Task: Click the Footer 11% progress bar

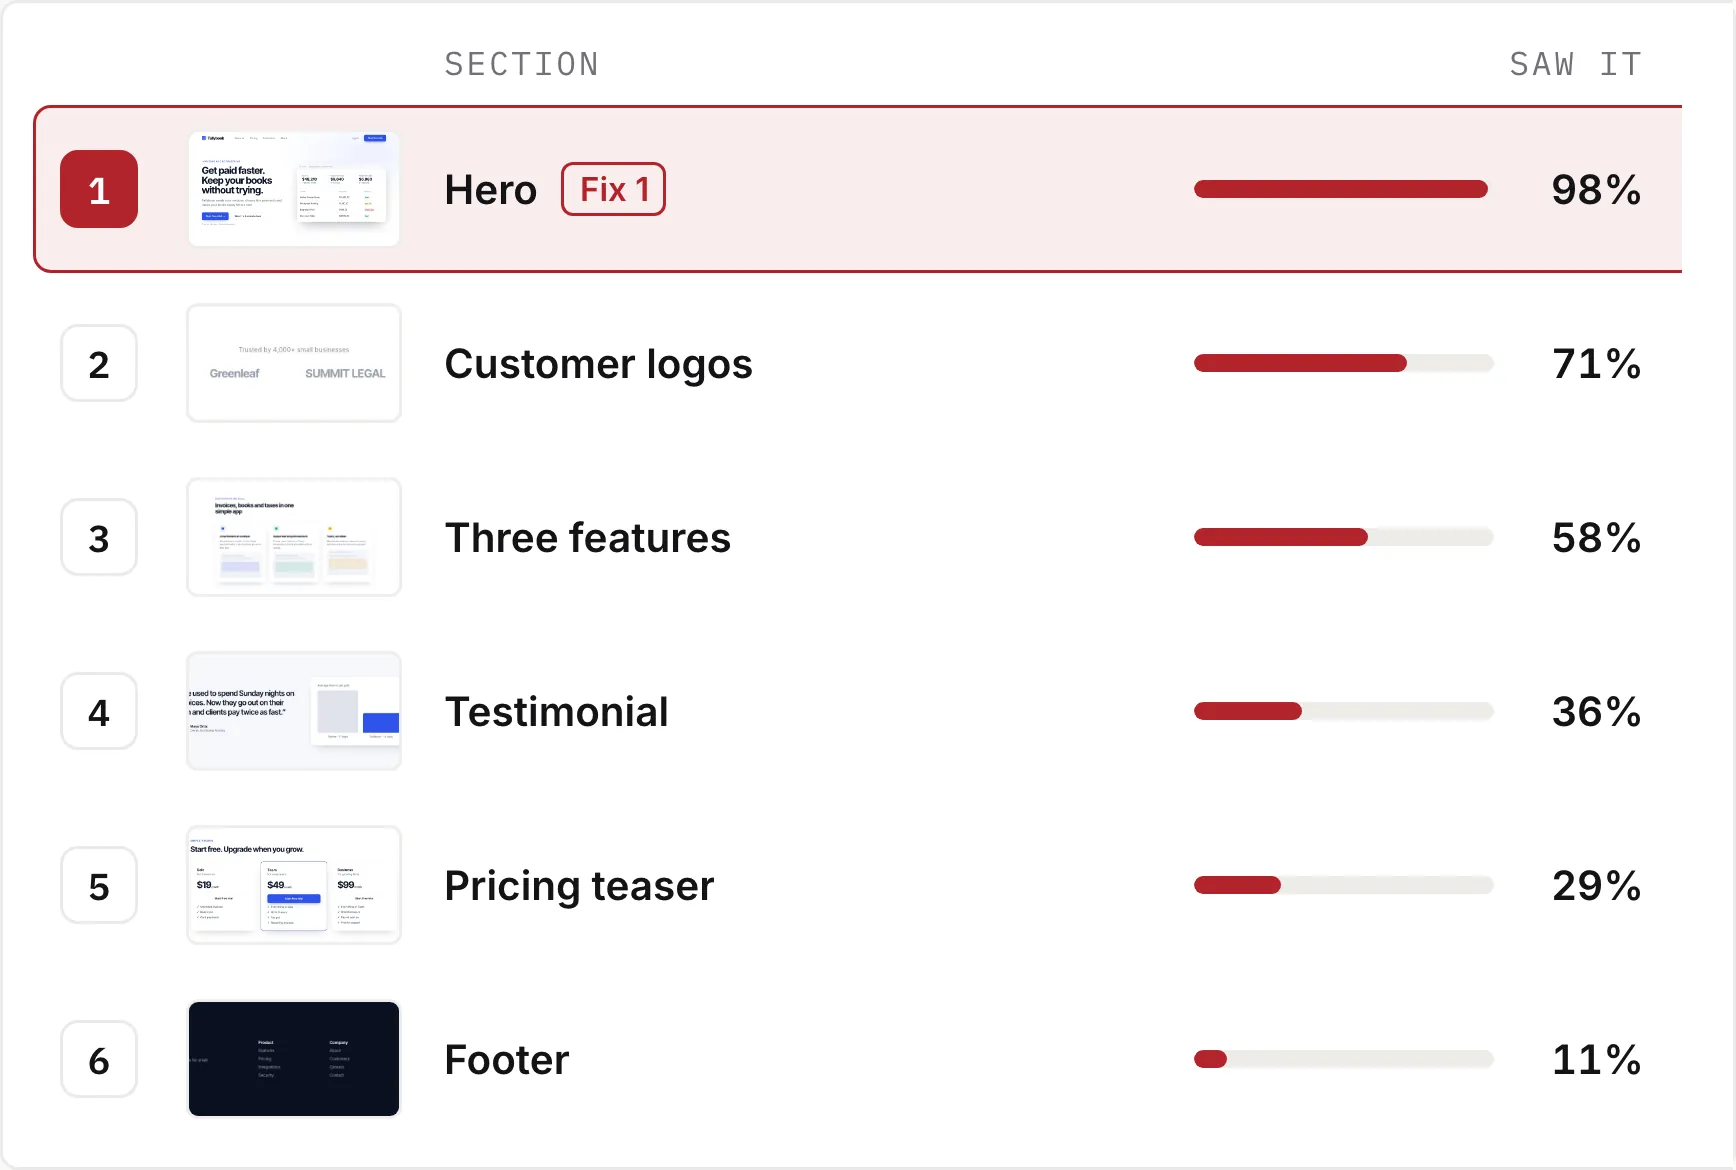Action: pos(1343,1059)
